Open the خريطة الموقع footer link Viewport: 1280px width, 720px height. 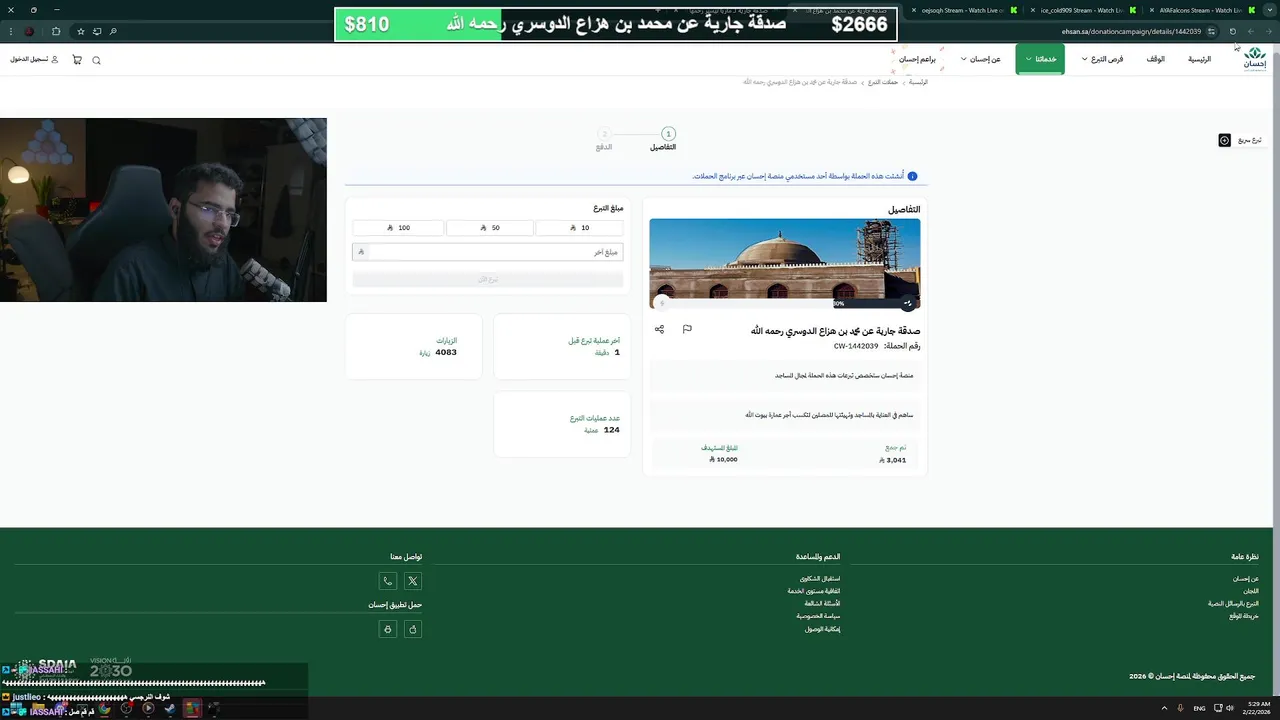pyautogui.click(x=1244, y=616)
